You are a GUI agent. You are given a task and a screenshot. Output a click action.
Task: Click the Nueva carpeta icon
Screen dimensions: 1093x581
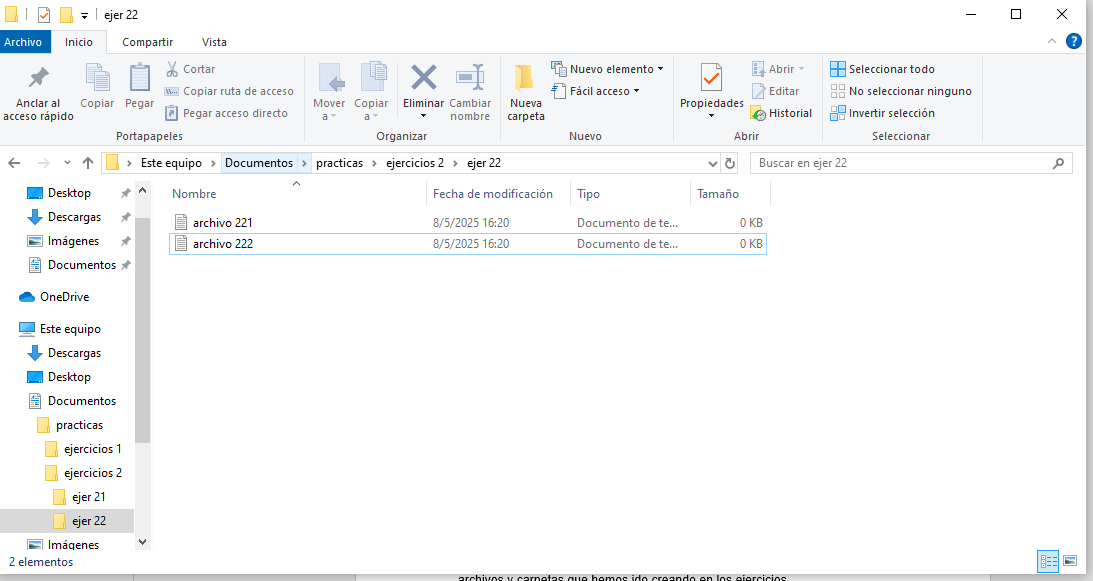point(525,78)
